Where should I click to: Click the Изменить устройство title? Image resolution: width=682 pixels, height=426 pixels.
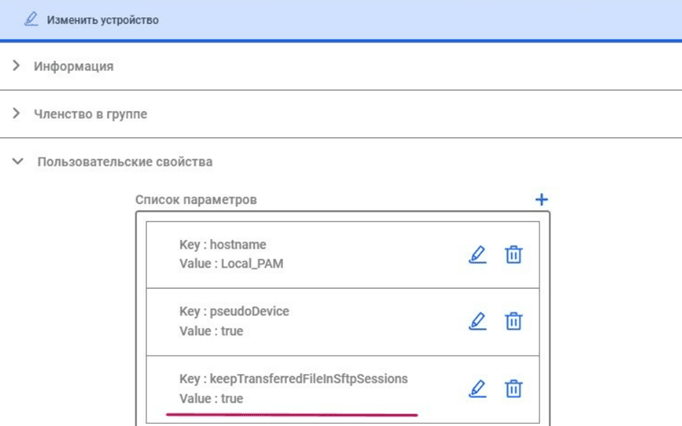[103, 20]
